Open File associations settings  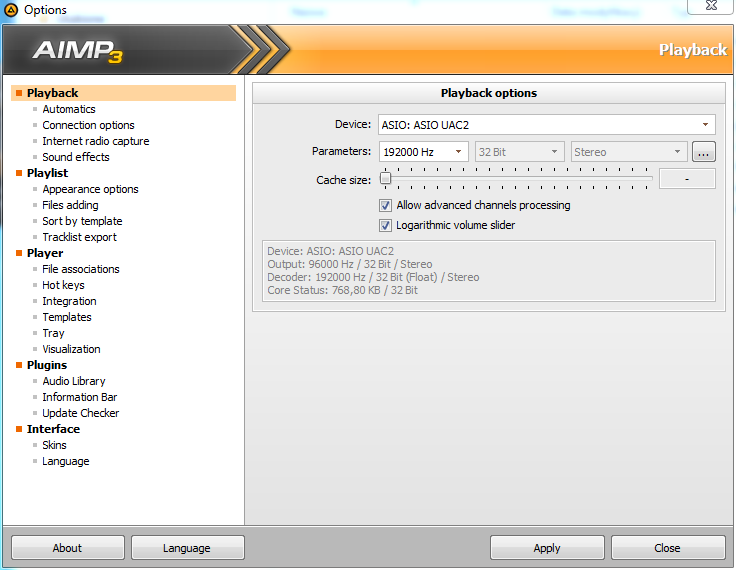(x=81, y=269)
